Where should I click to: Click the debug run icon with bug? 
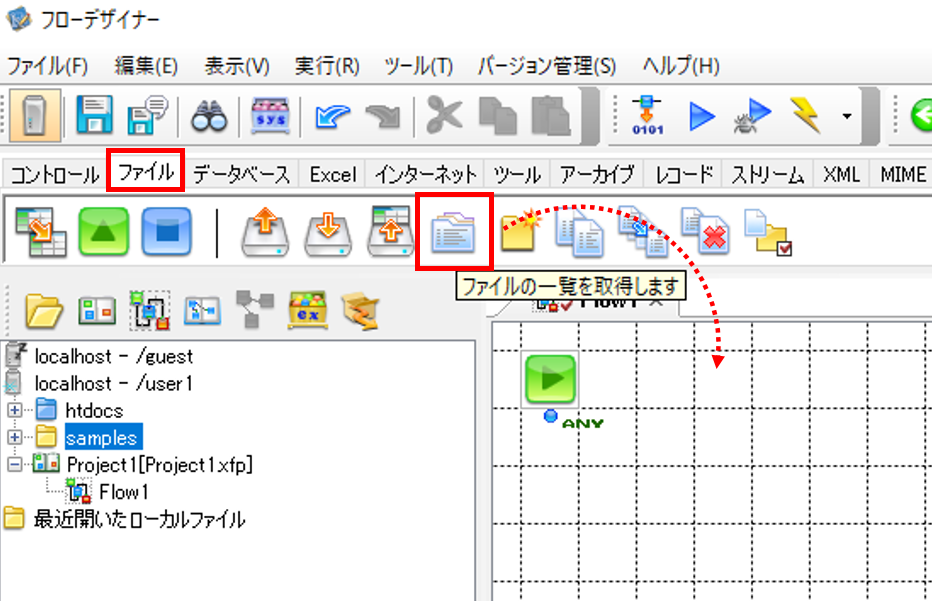click(x=751, y=115)
